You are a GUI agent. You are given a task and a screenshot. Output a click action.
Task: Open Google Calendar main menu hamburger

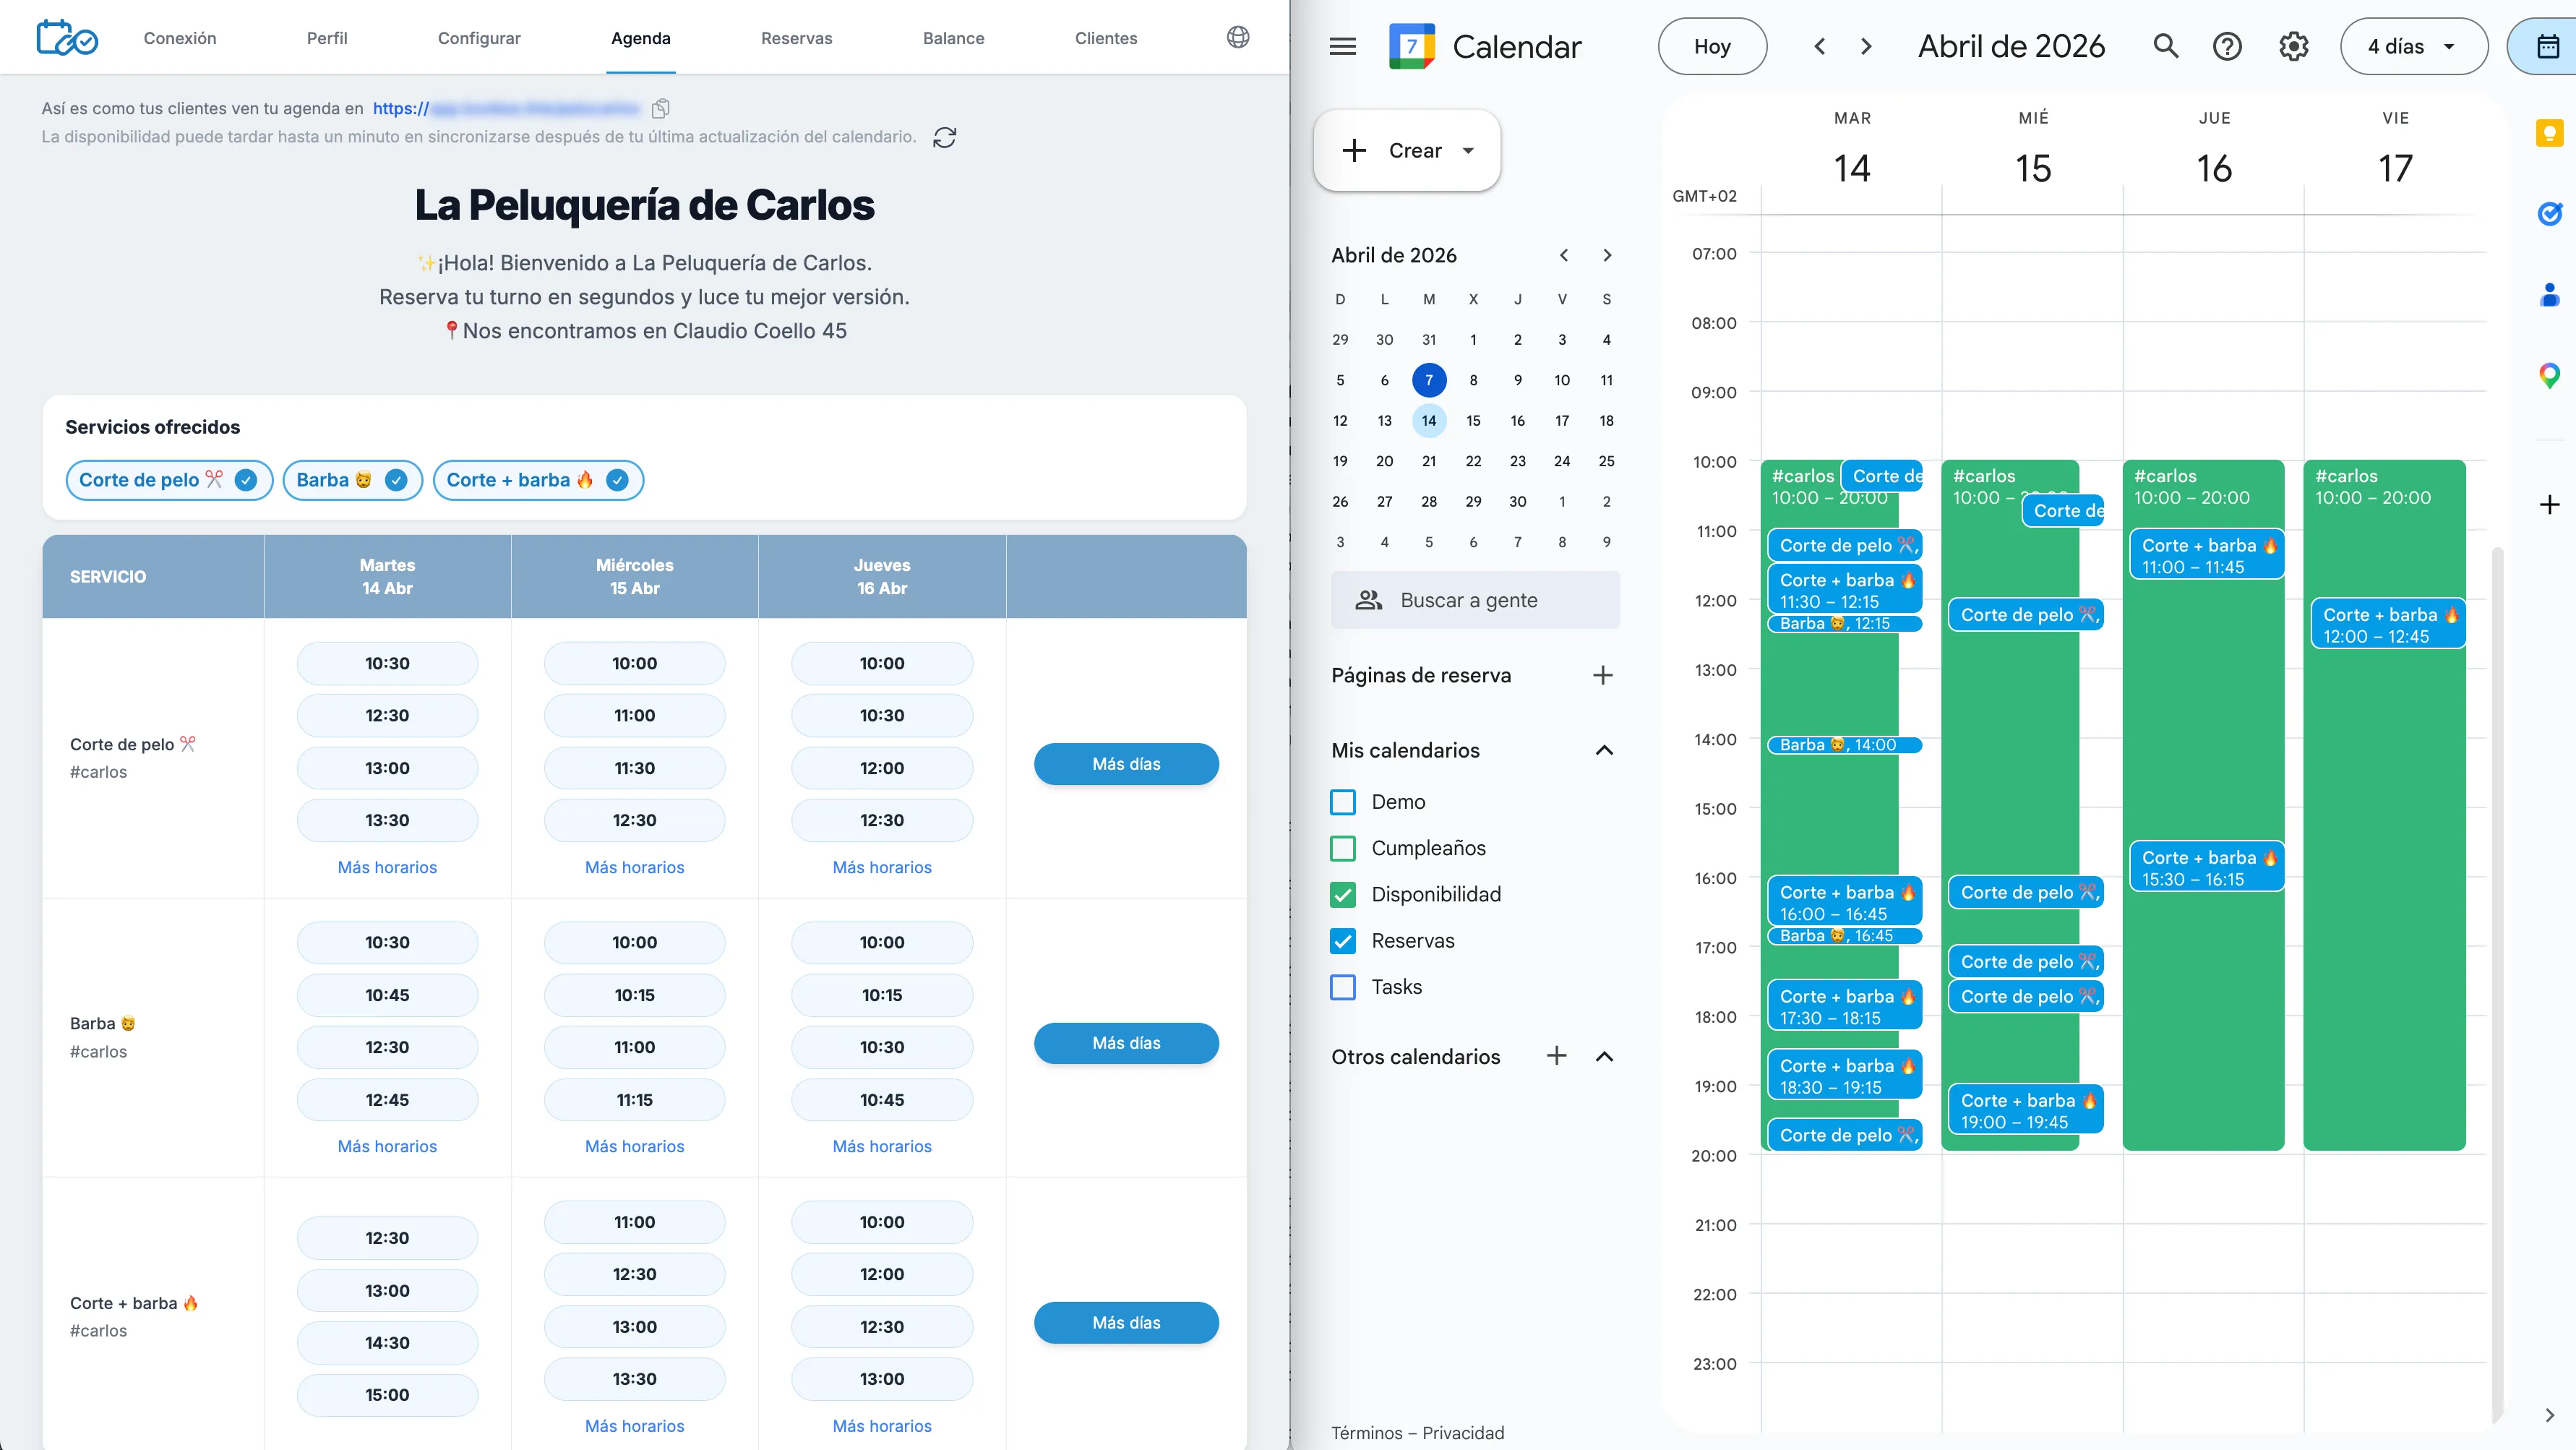tap(1342, 46)
